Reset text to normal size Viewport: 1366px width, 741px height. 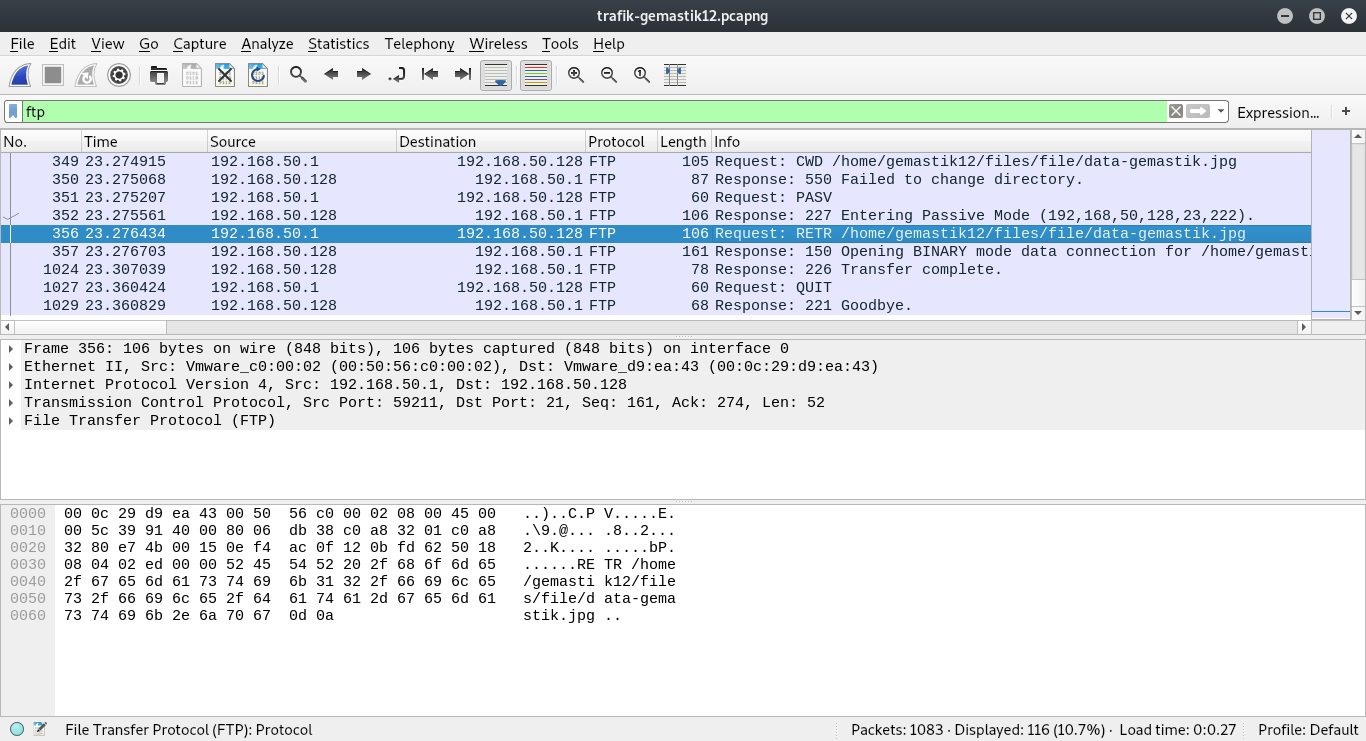(x=642, y=75)
